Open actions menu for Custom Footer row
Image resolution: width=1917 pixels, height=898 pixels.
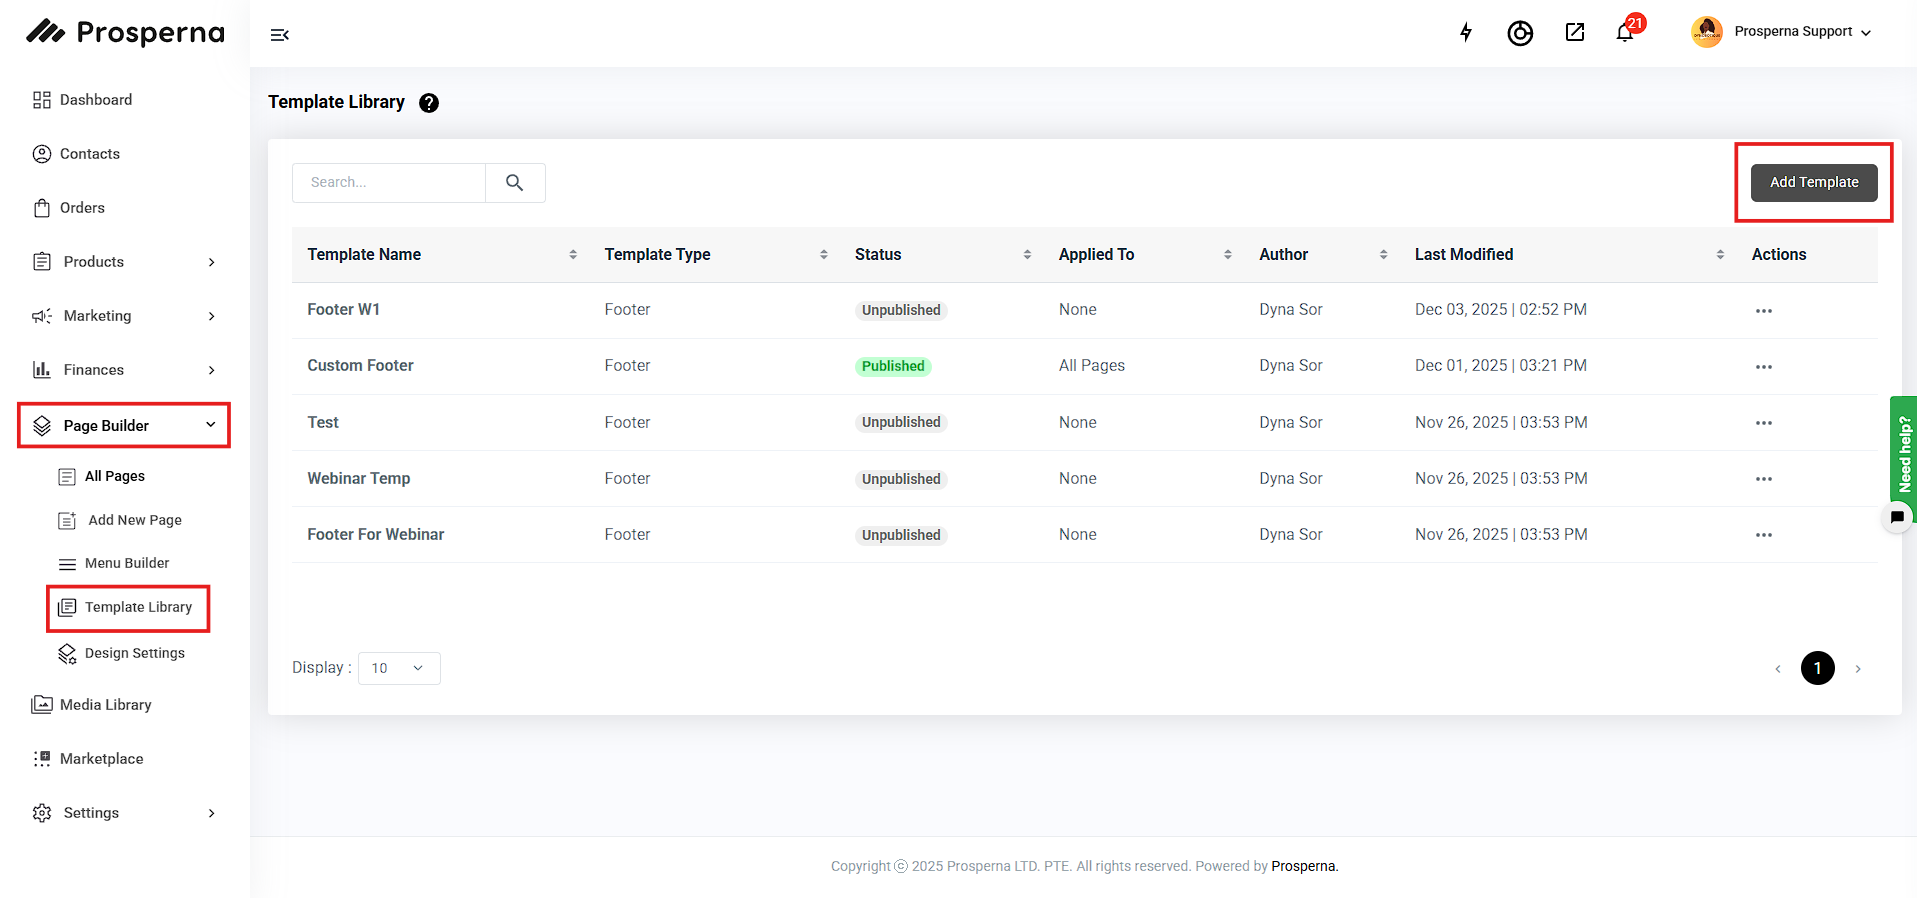click(x=1763, y=367)
